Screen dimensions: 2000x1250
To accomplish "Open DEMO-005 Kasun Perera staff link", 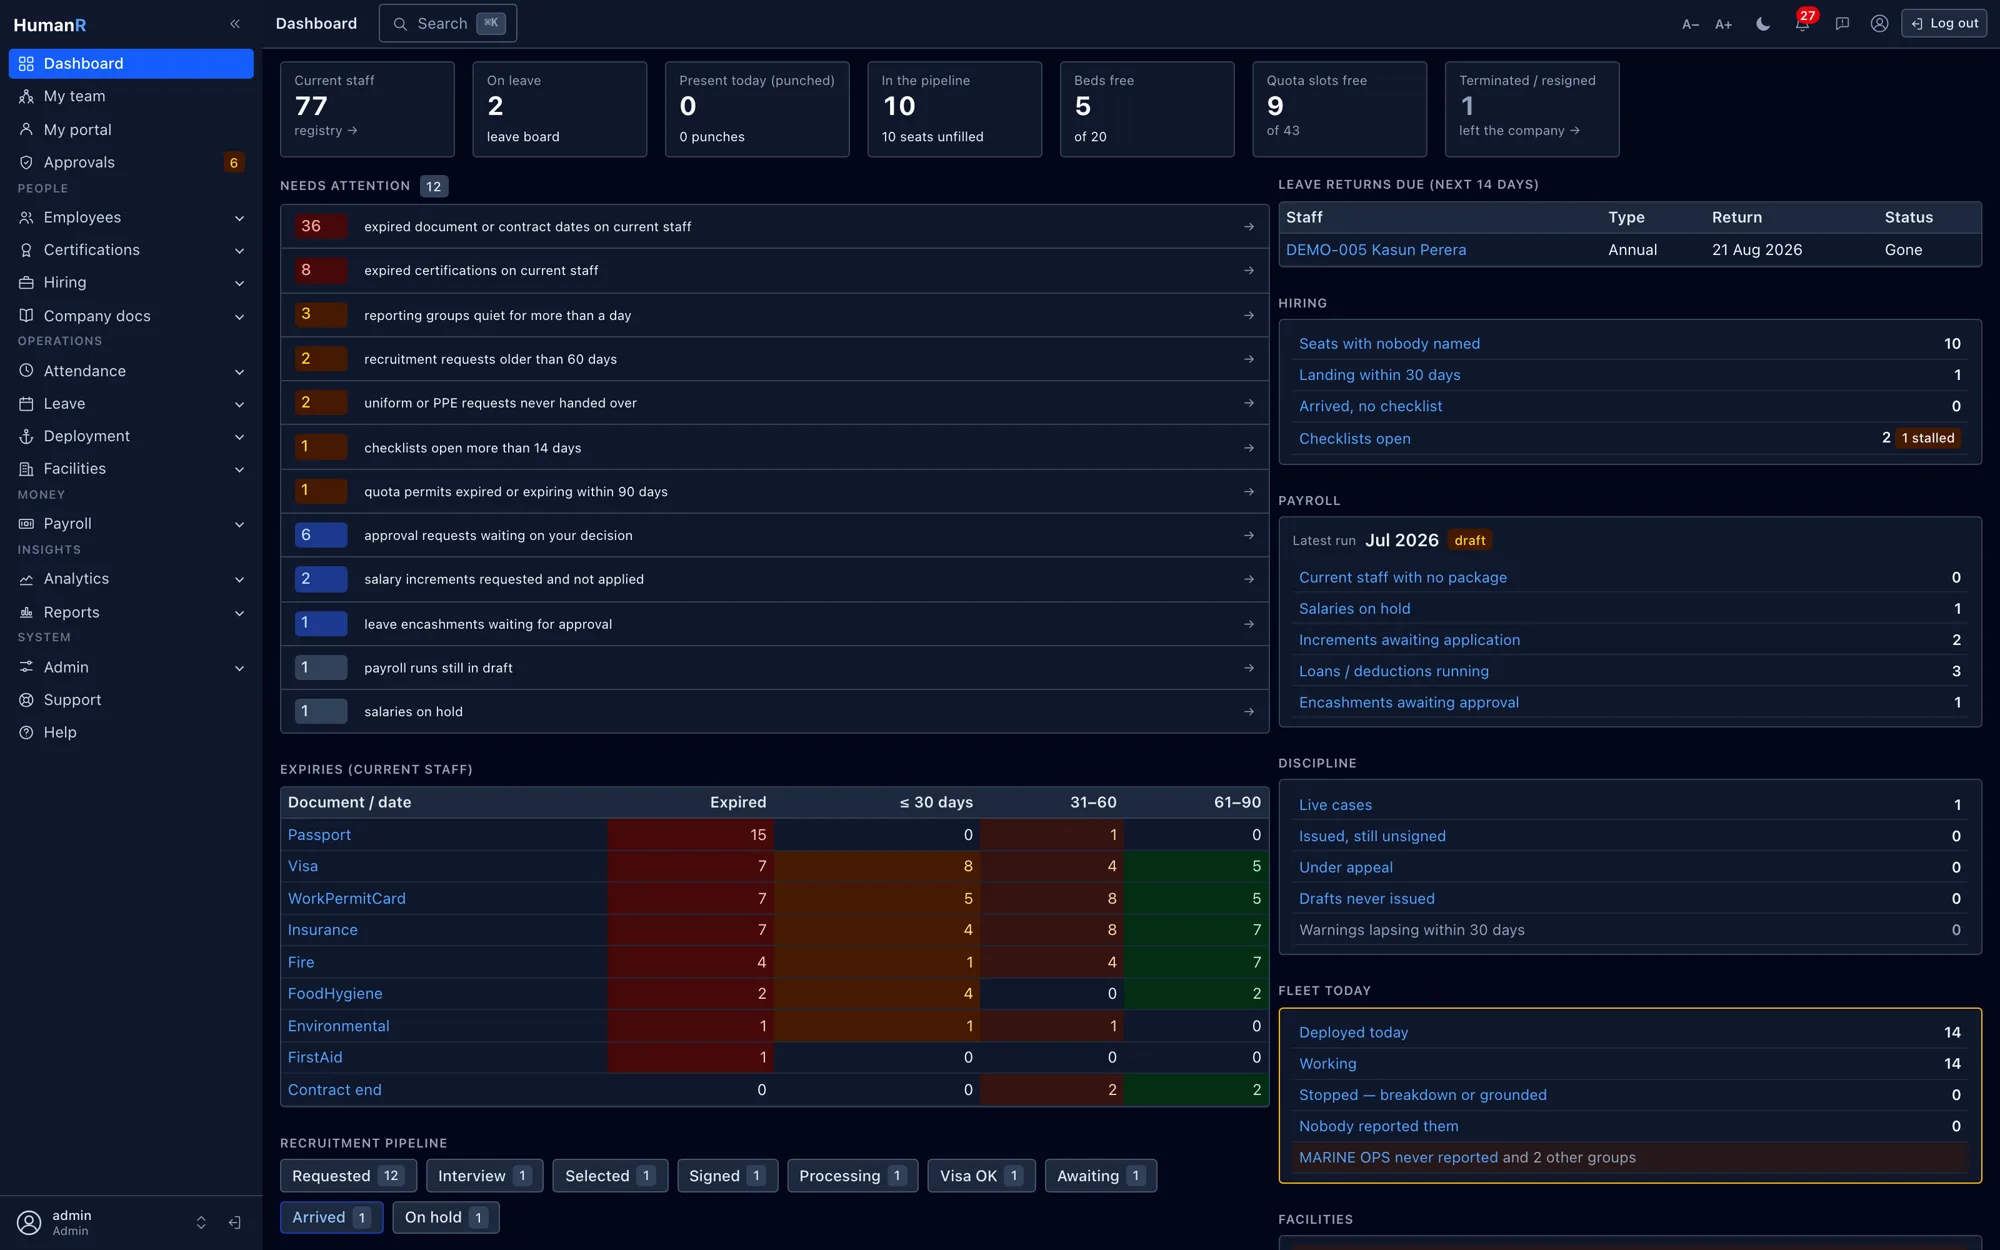I will 1376,250.
